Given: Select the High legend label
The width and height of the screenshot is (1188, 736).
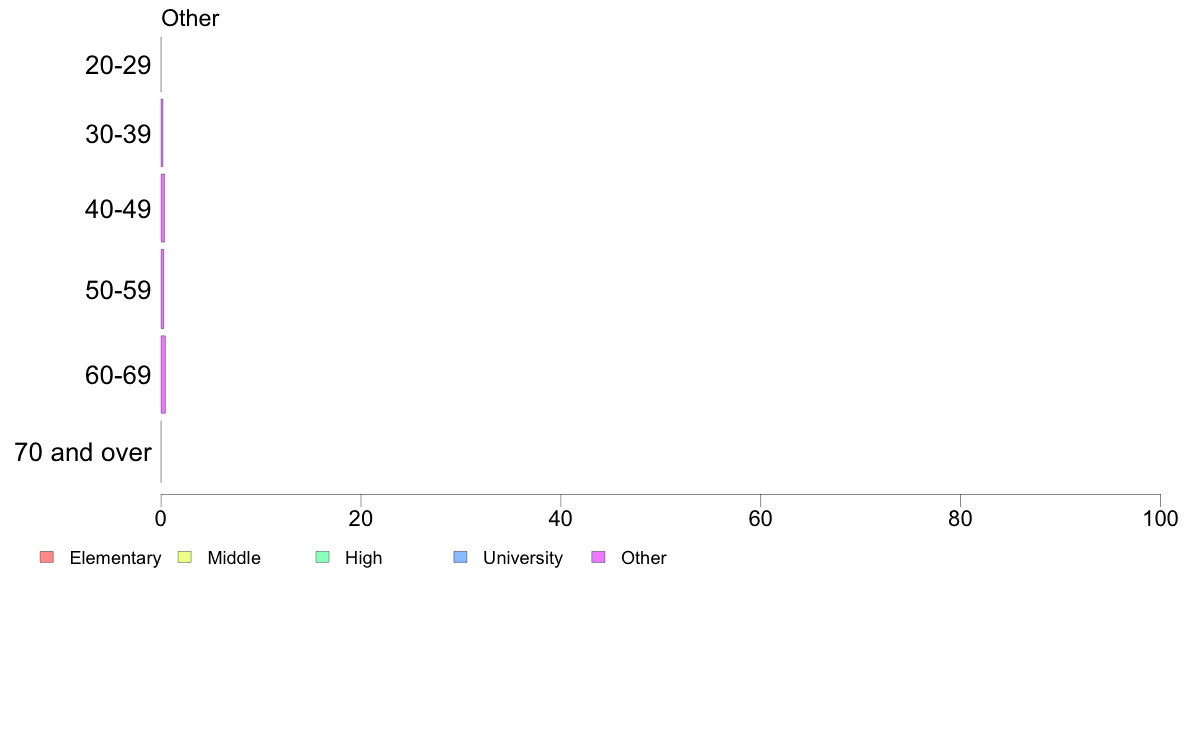Looking at the screenshot, I should 364,558.
